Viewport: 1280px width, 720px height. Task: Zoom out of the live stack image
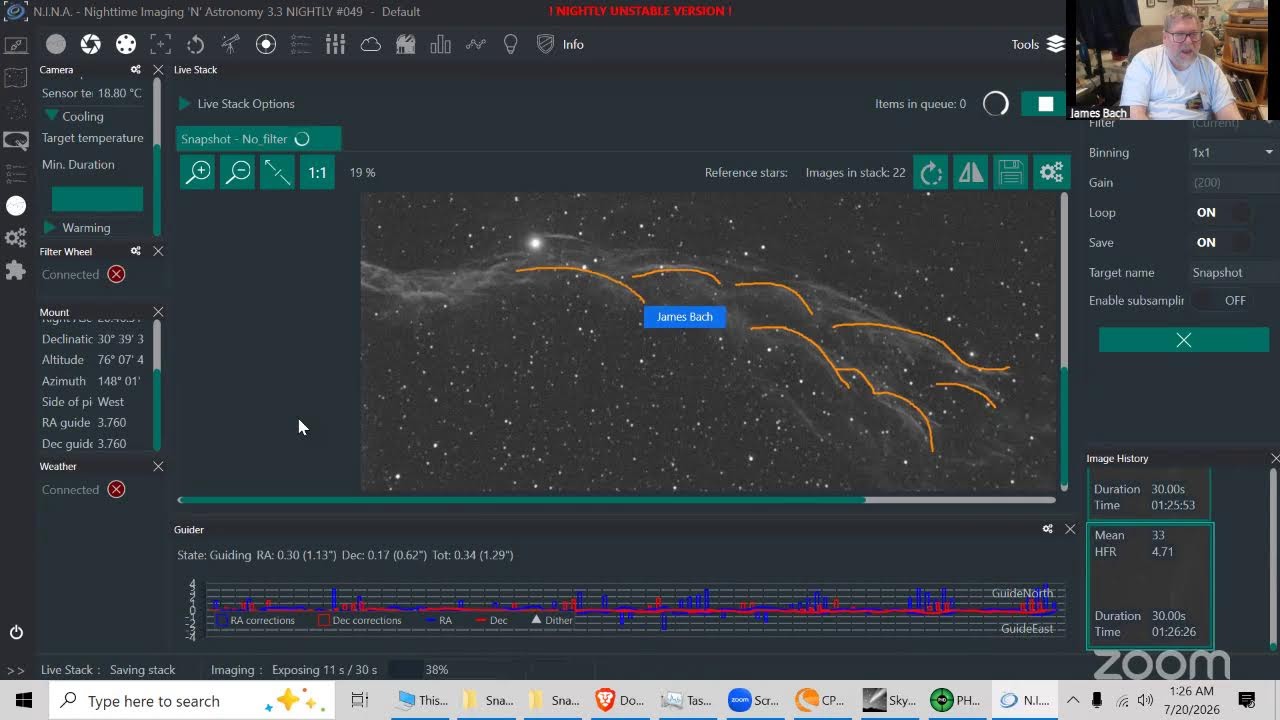[x=238, y=172]
